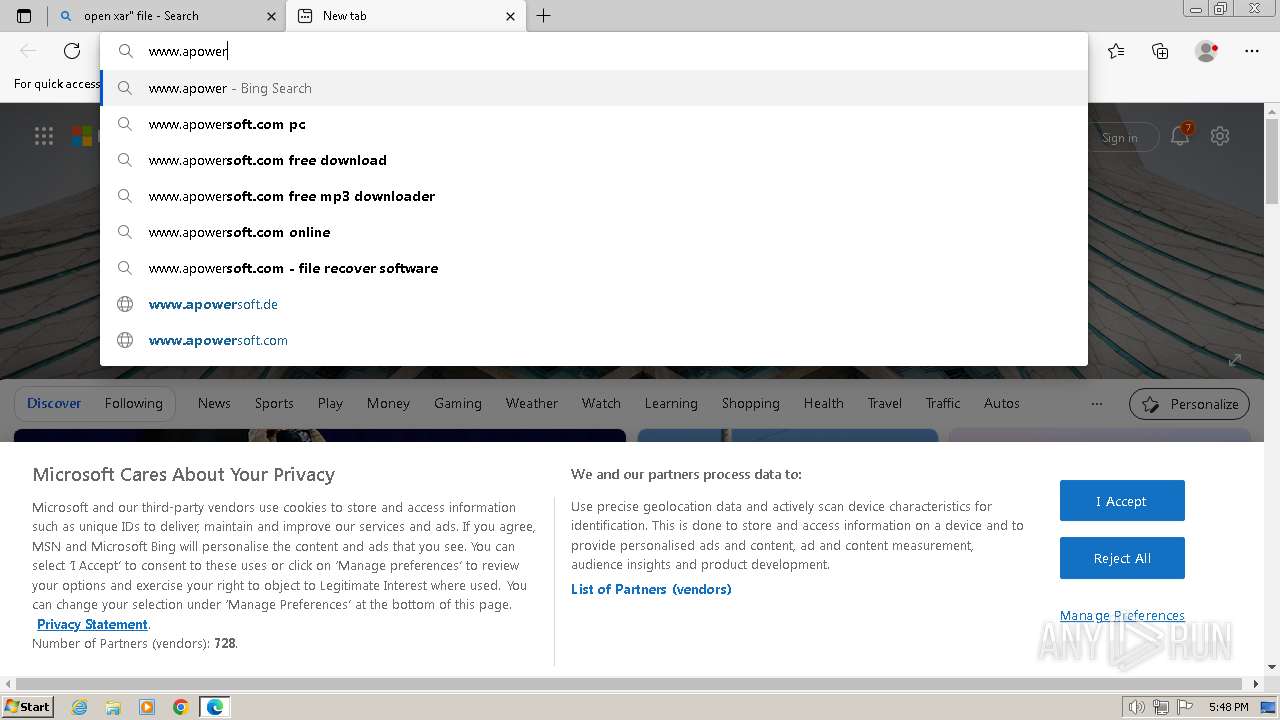Viewport: 1280px width, 720px height.
Task: Open notifications bell with badge
Action: [1181, 136]
